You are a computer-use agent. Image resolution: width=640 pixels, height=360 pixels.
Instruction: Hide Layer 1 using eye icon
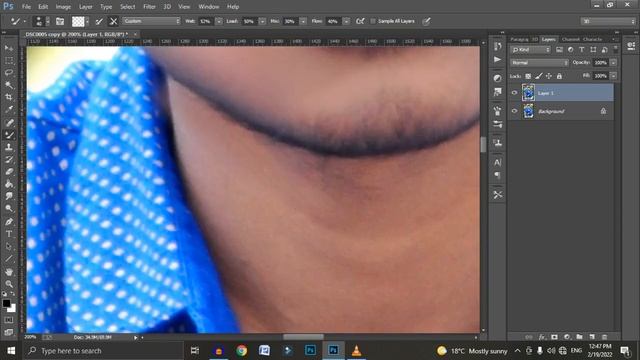click(x=514, y=93)
